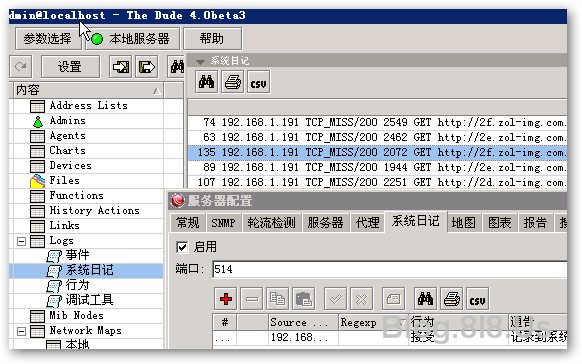
Task: Select highlighted log row with size 2072
Action: pos(377,153)
